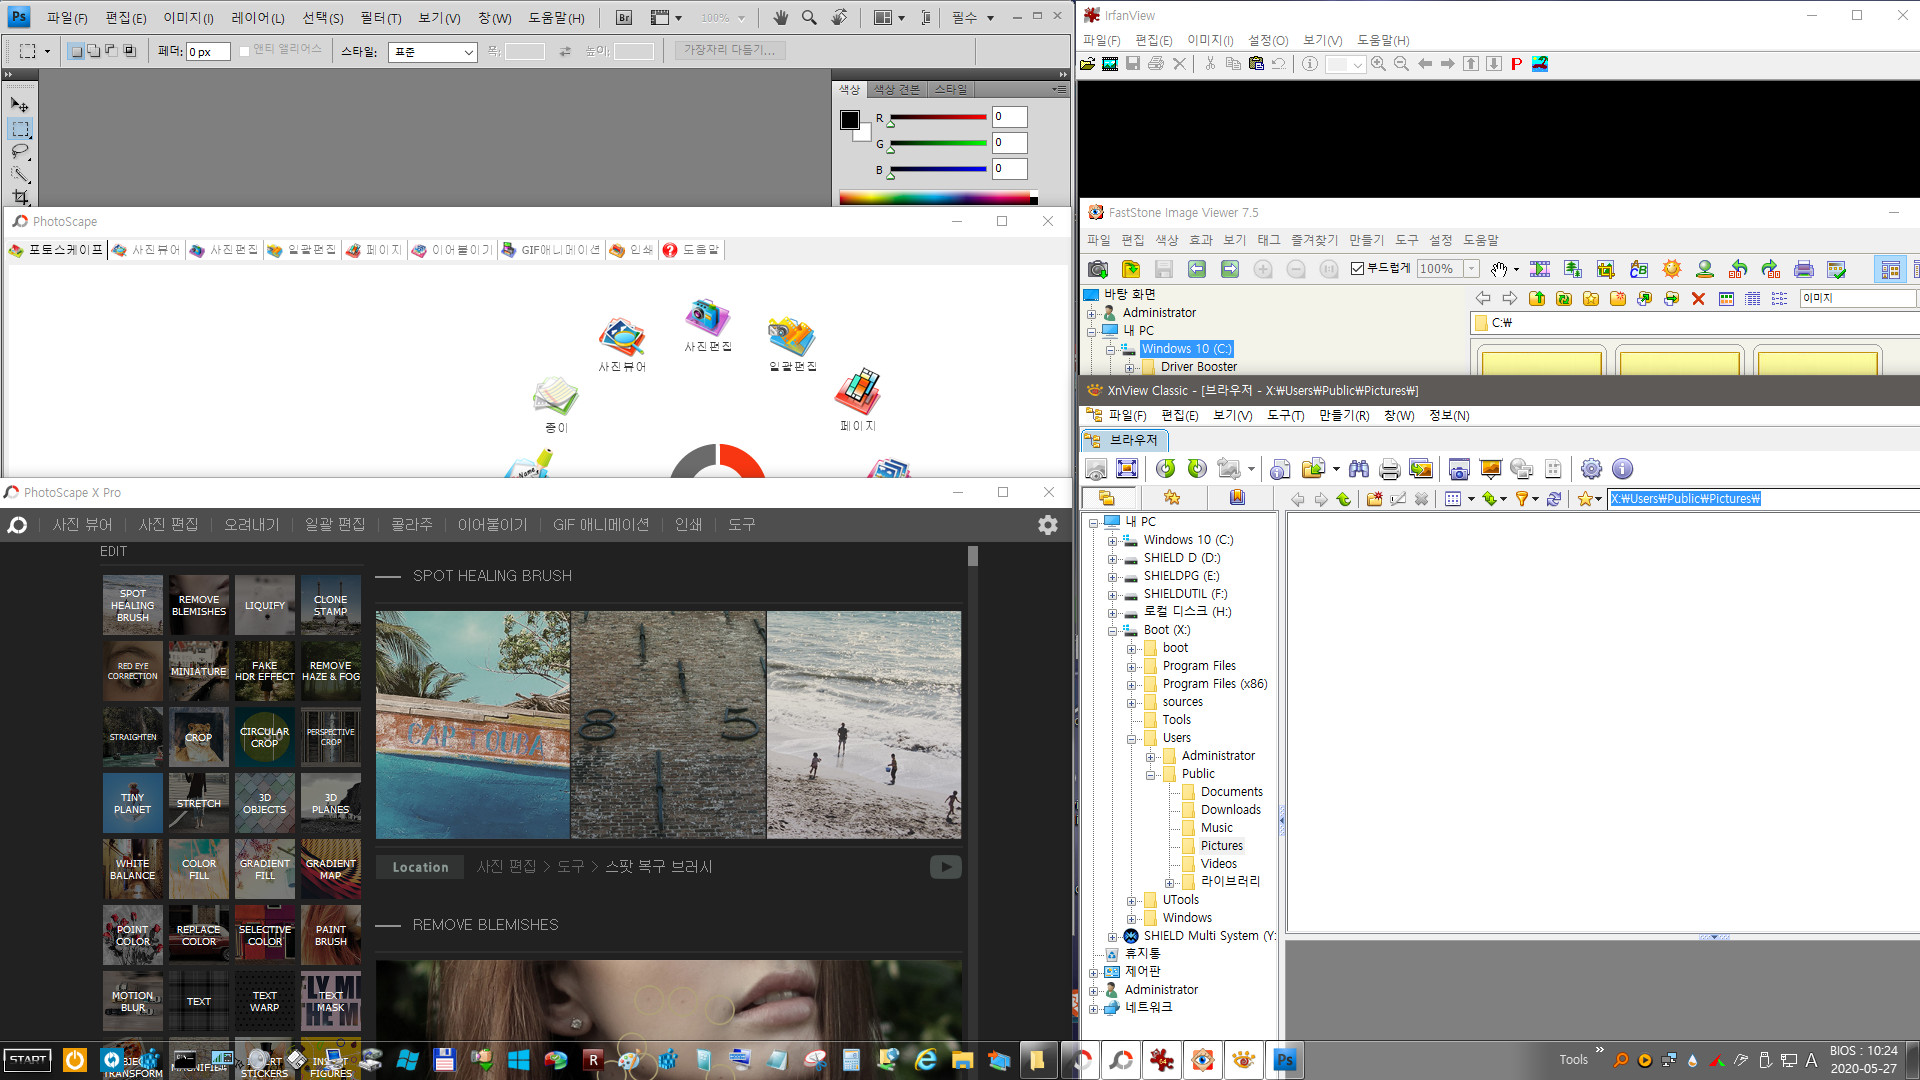Click FastStone print icon
Image resolution: width=1920 pixels, height=1080 pixels.
(1804, 269)
